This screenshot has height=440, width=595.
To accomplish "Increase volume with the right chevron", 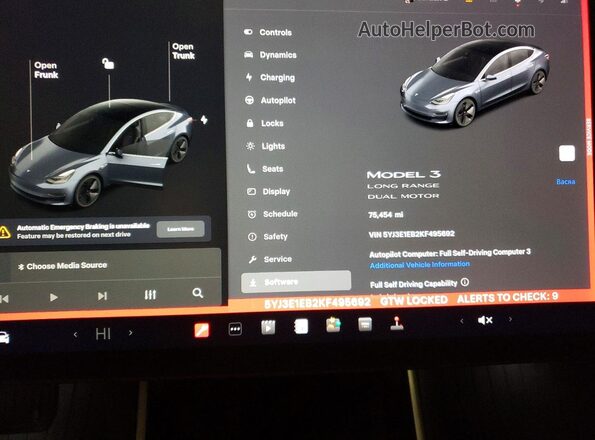I will coord(510,319).
